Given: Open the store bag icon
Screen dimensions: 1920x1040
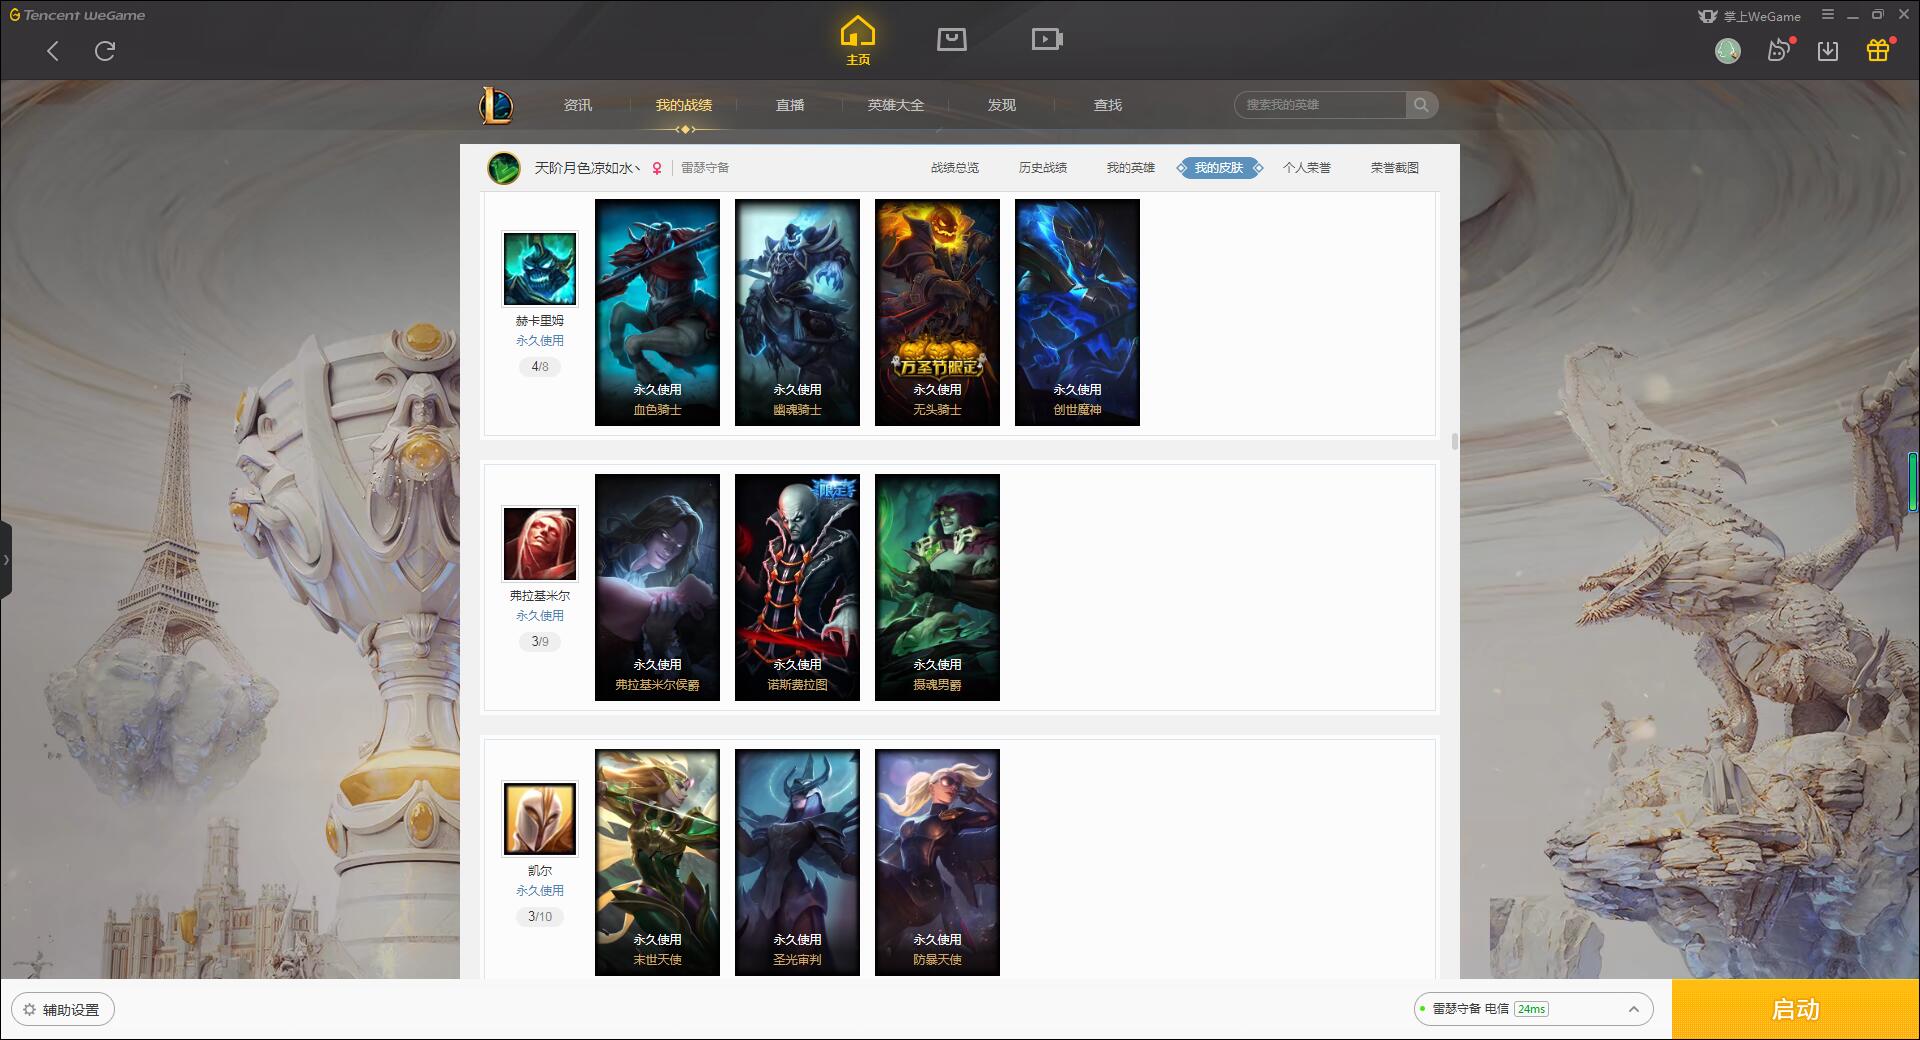Looking at the screenshot, I should point(951,39).
